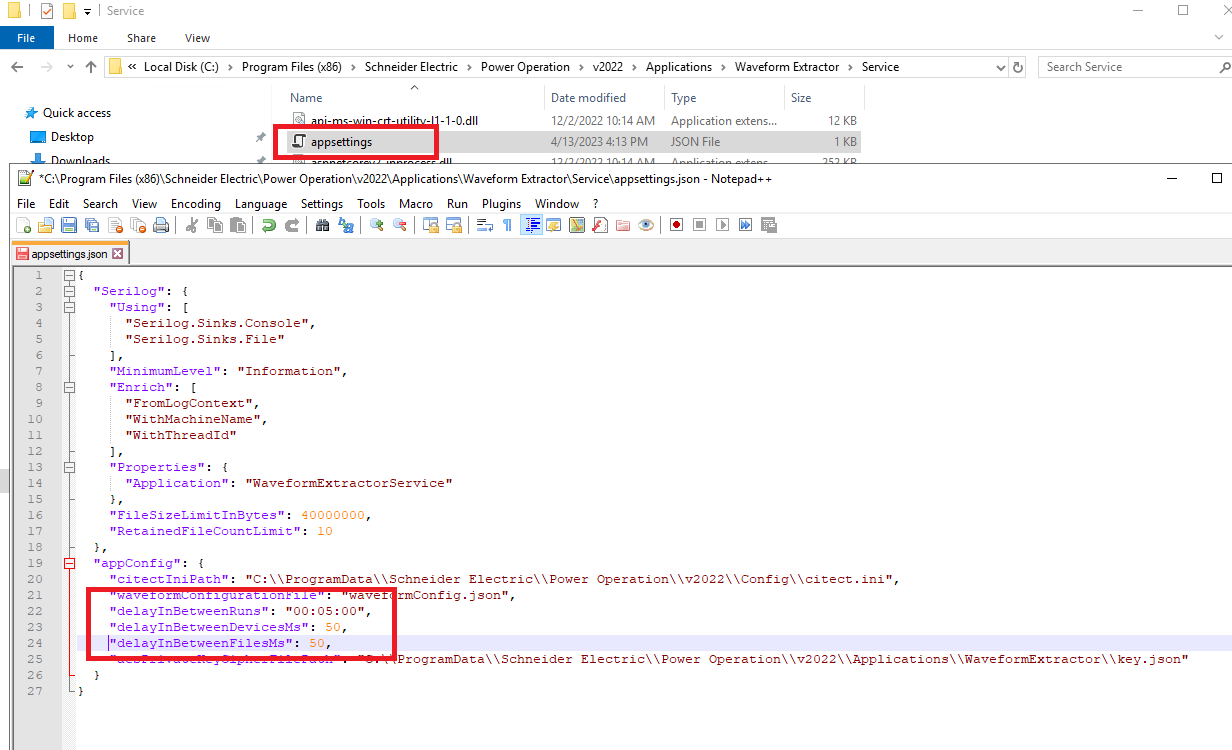Close the appsettings.json tab via X

(117, 254)
